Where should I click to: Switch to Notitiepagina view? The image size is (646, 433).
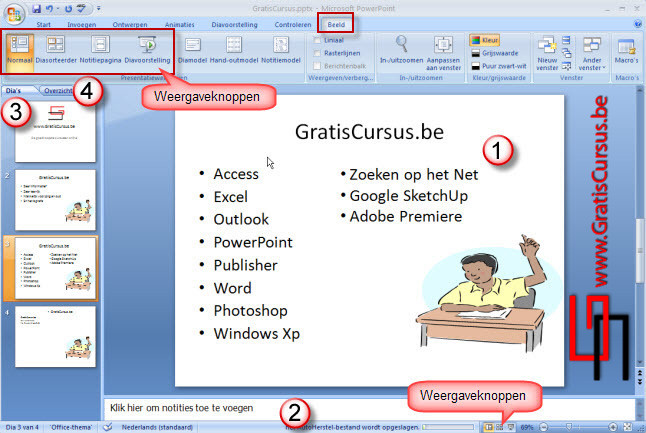101,50
